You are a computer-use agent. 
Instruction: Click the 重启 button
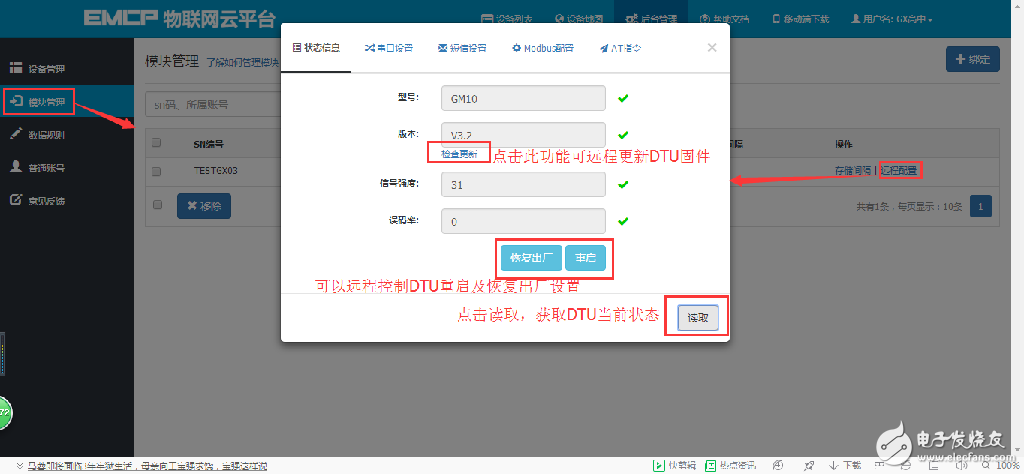pyautogui.click(x=585, y=258)
